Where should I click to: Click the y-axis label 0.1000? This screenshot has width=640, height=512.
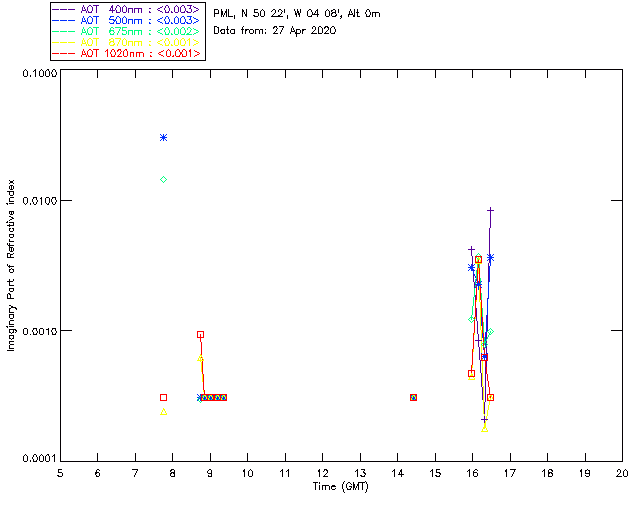click(39, 73)
